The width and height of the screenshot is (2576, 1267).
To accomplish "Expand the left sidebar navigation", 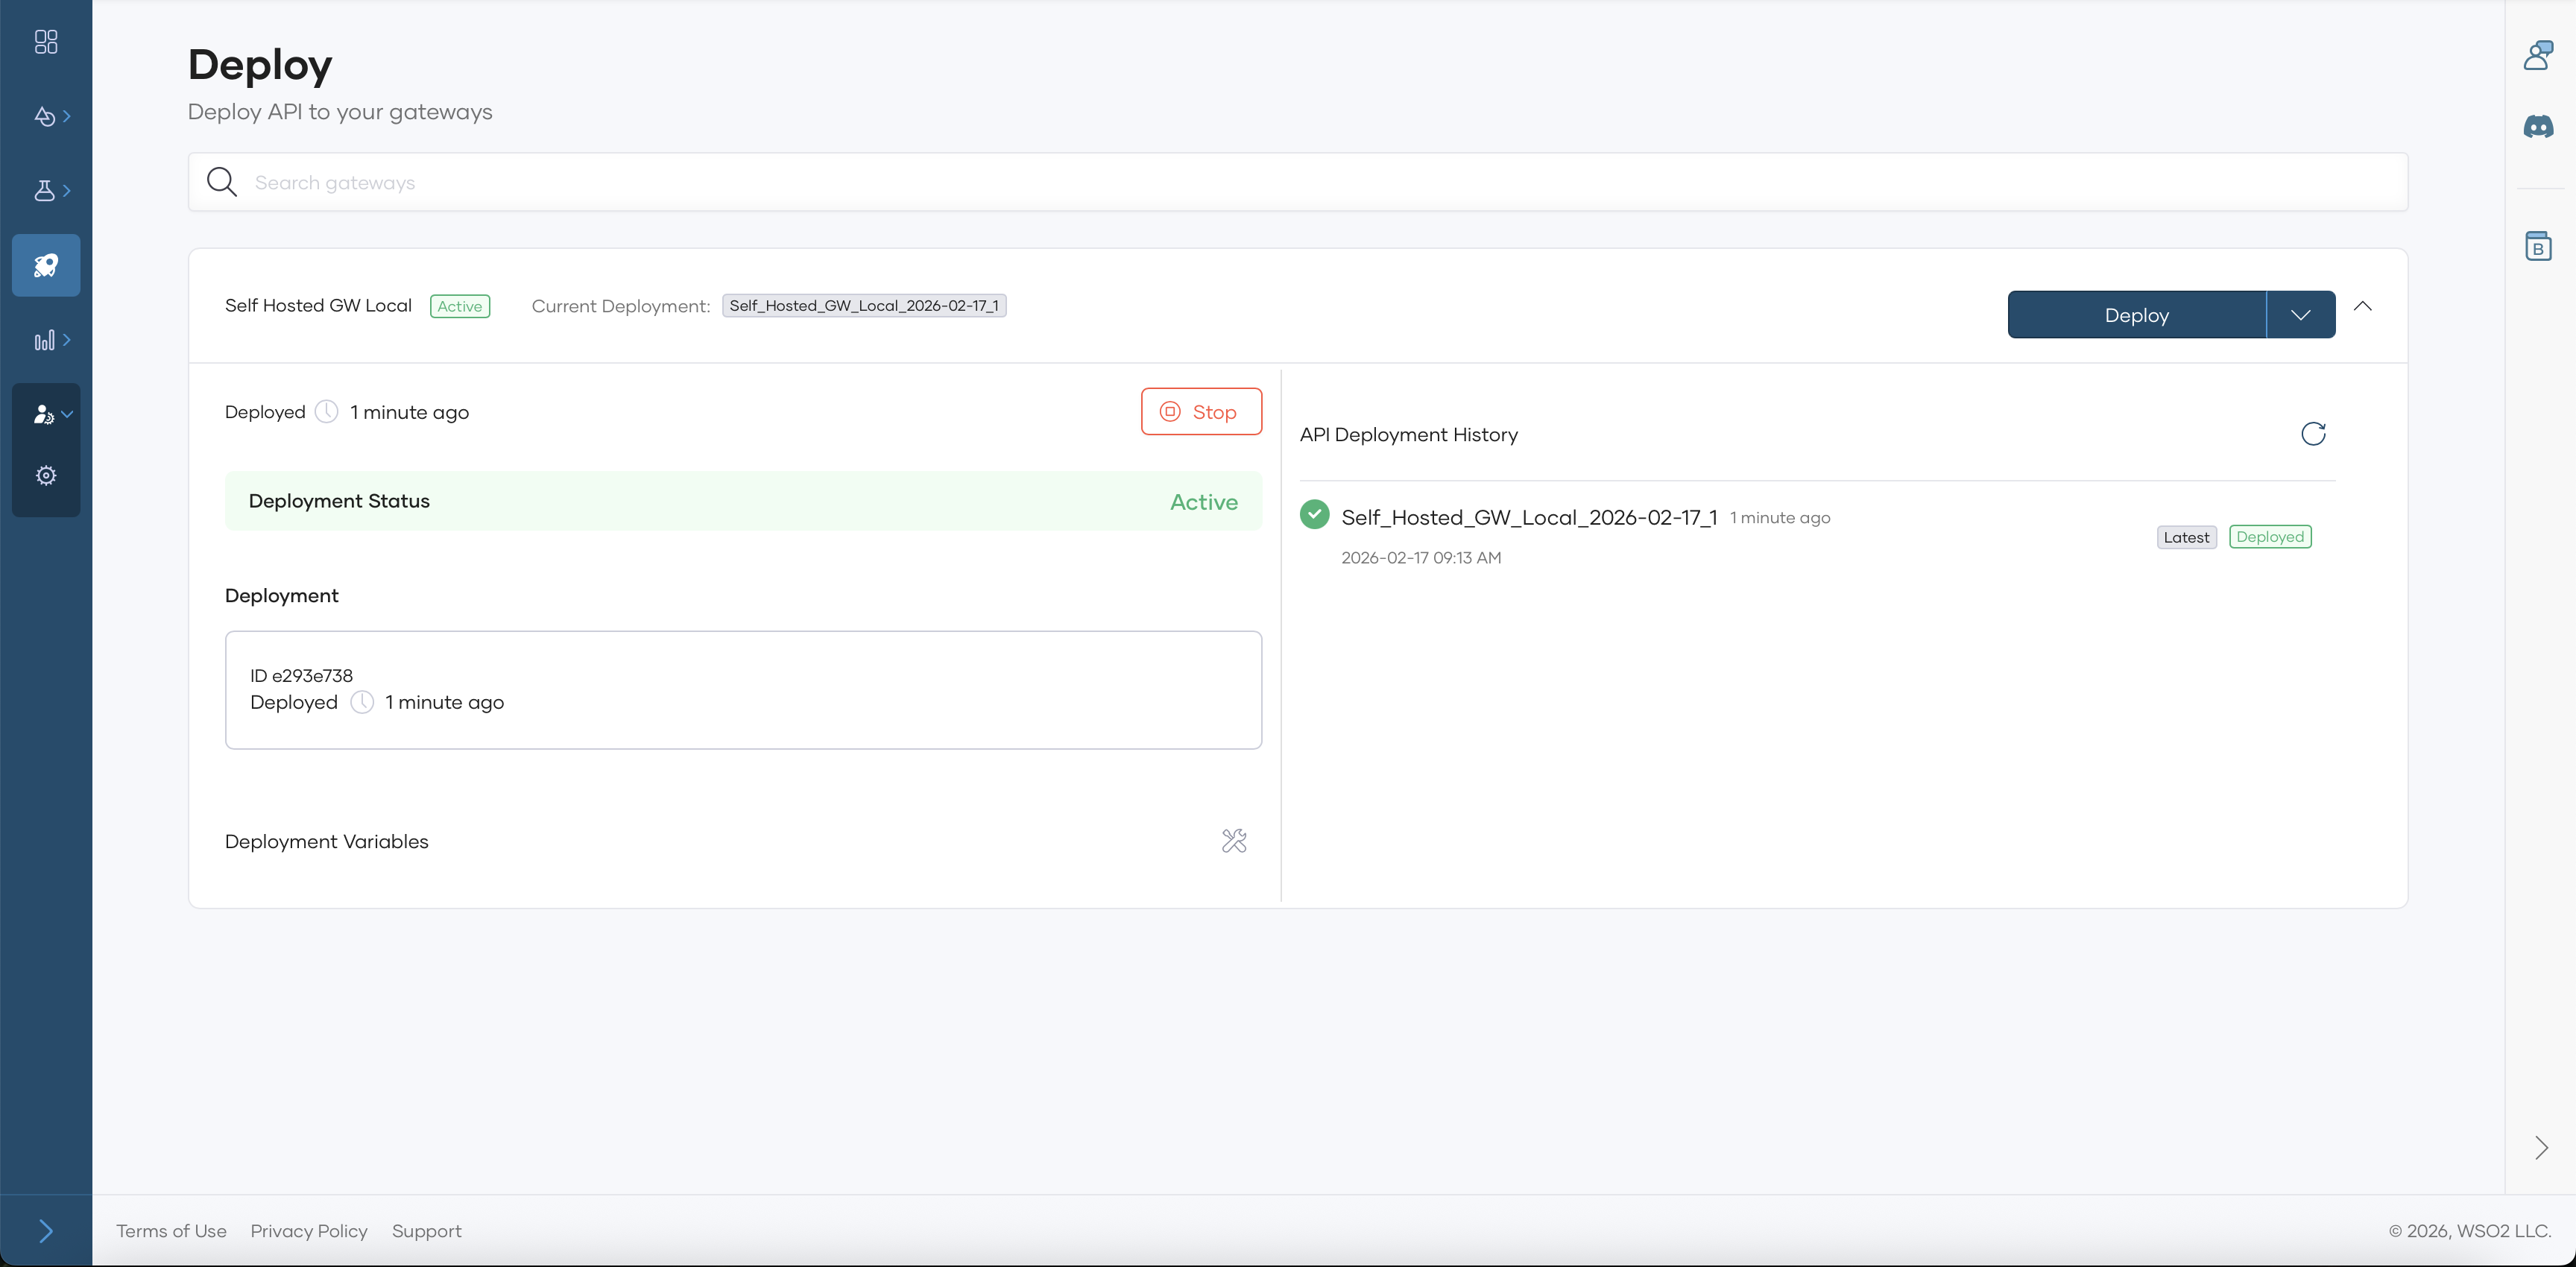I will (x=46, y=1231).
